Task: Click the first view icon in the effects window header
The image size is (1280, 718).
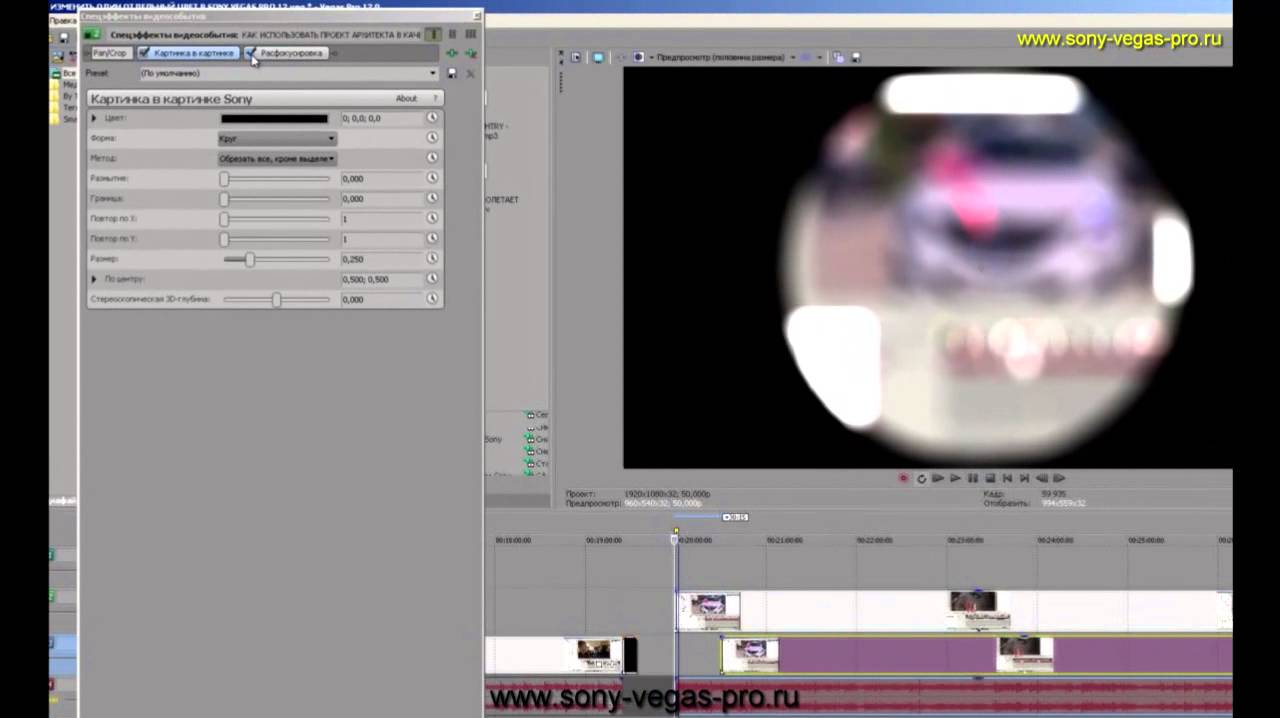Action: 433,34
